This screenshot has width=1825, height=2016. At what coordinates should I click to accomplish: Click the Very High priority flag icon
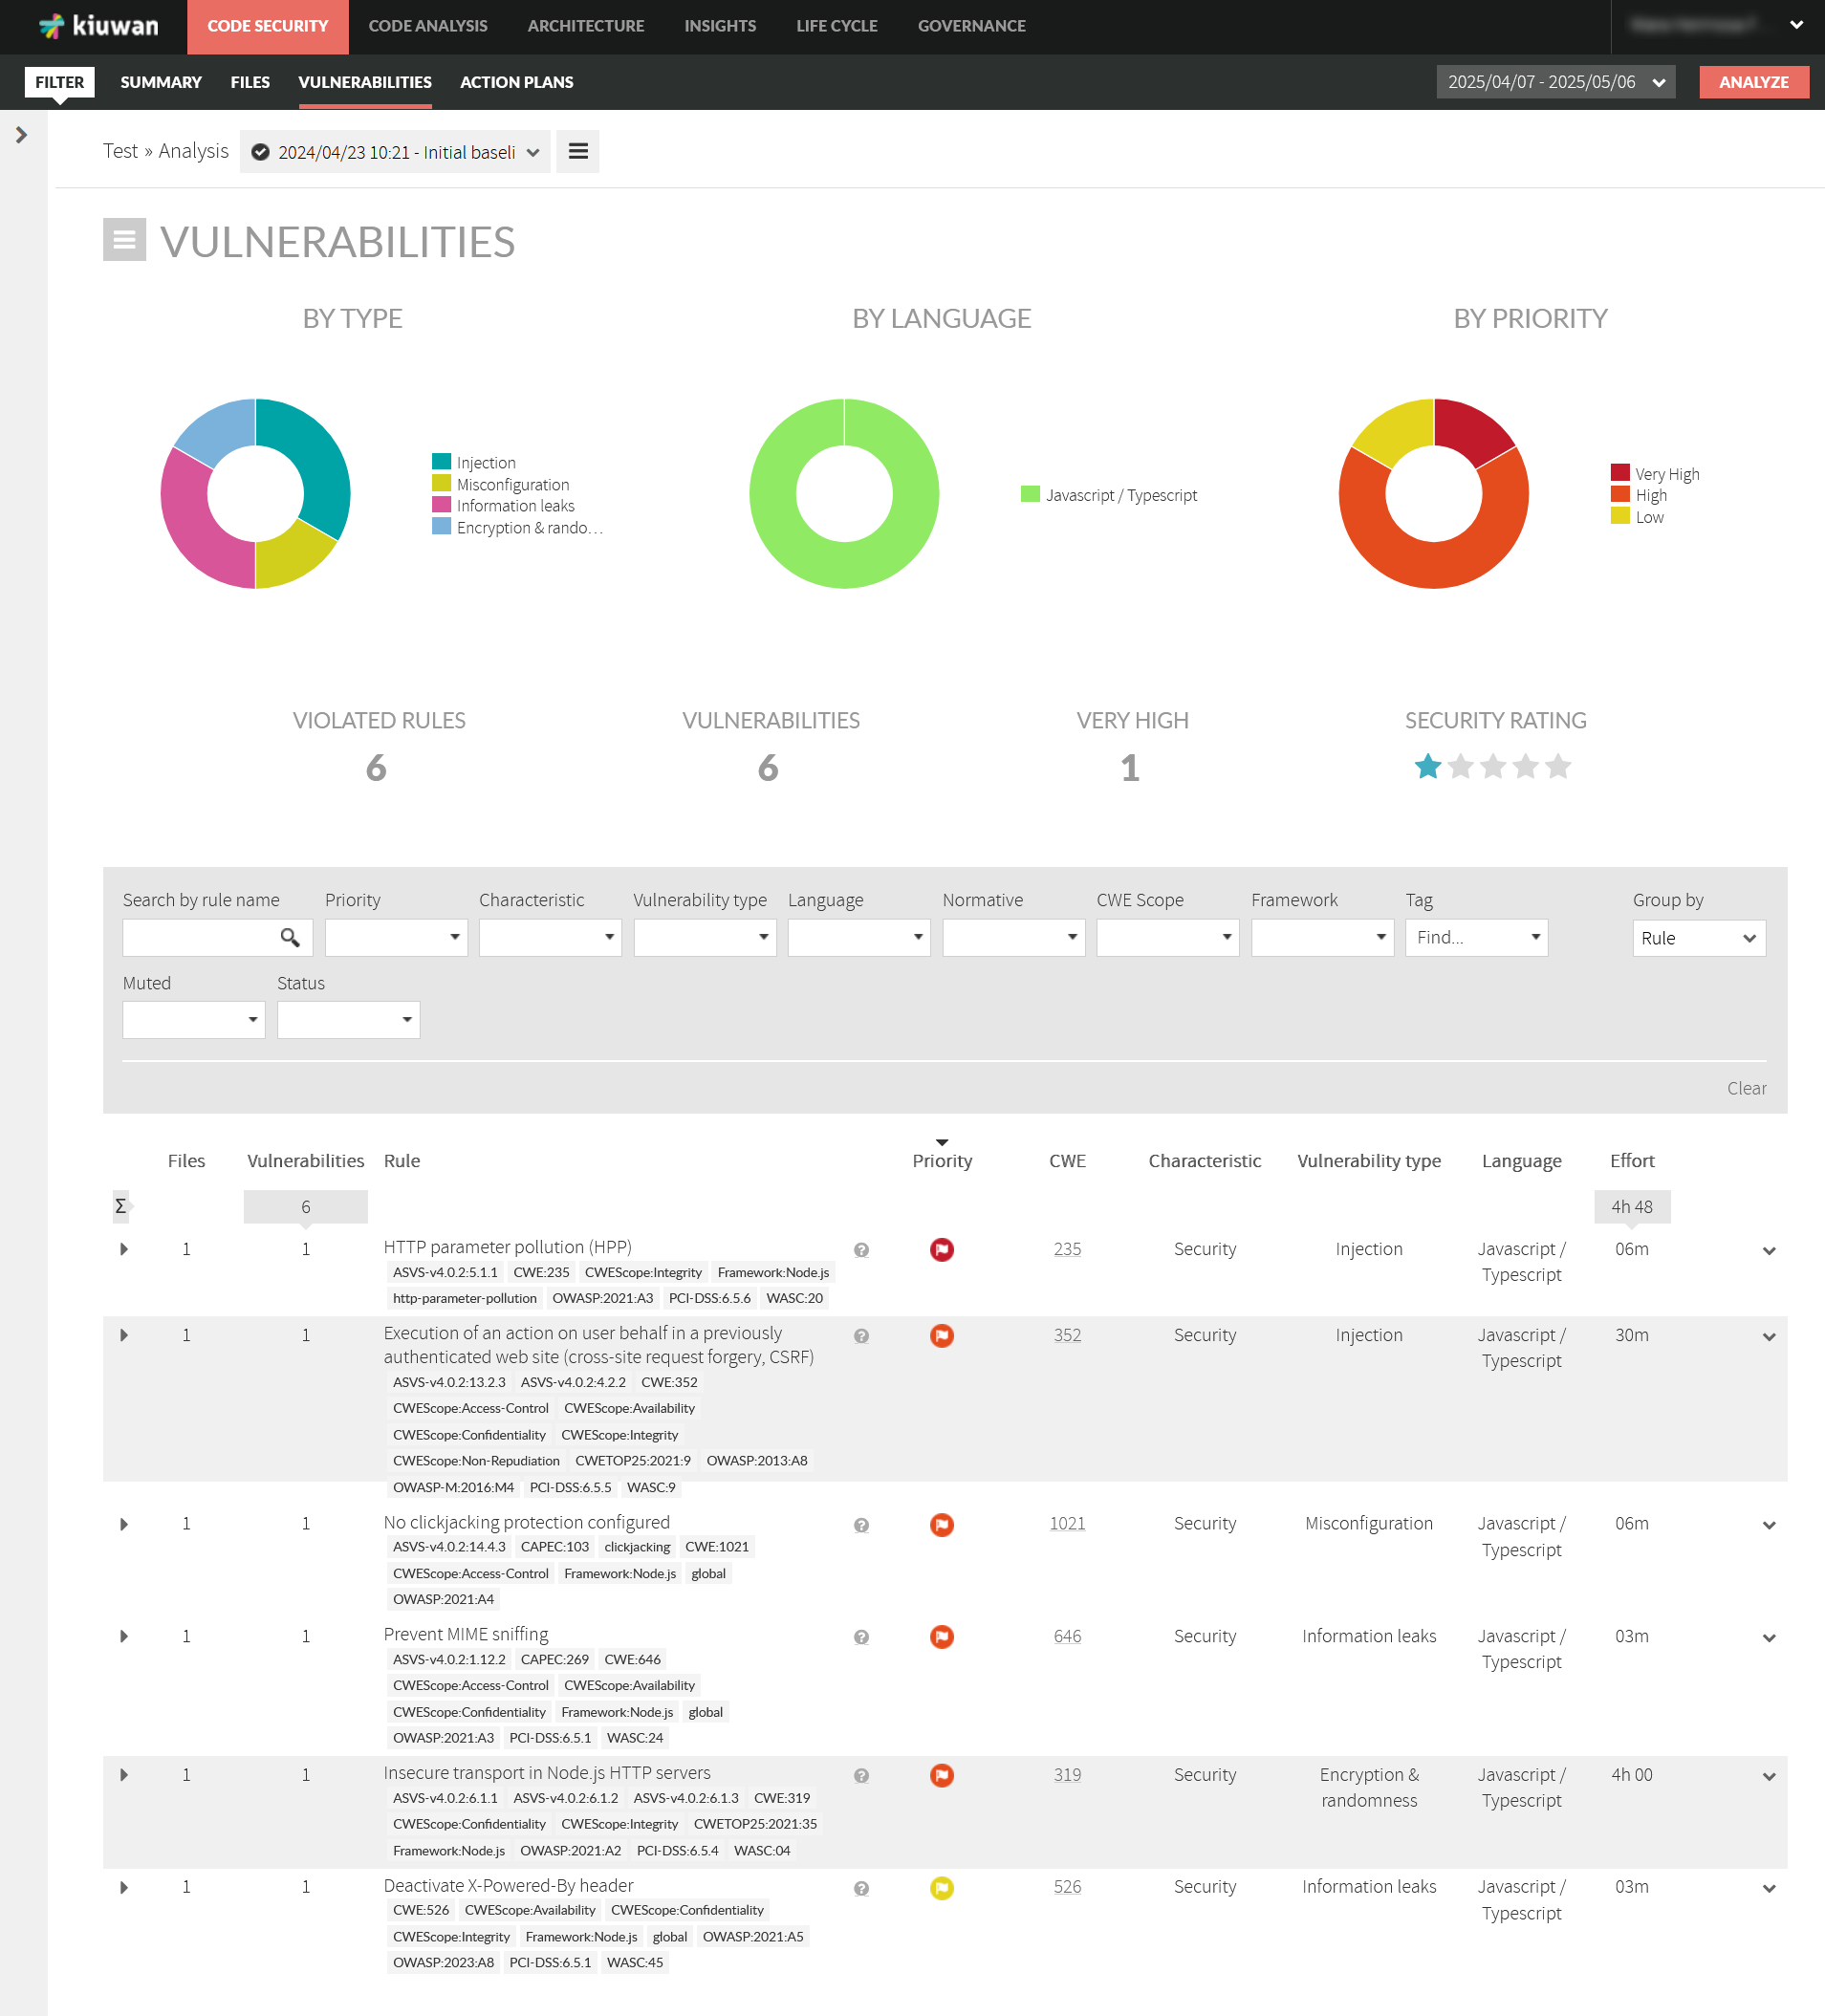pos(941,1250)
